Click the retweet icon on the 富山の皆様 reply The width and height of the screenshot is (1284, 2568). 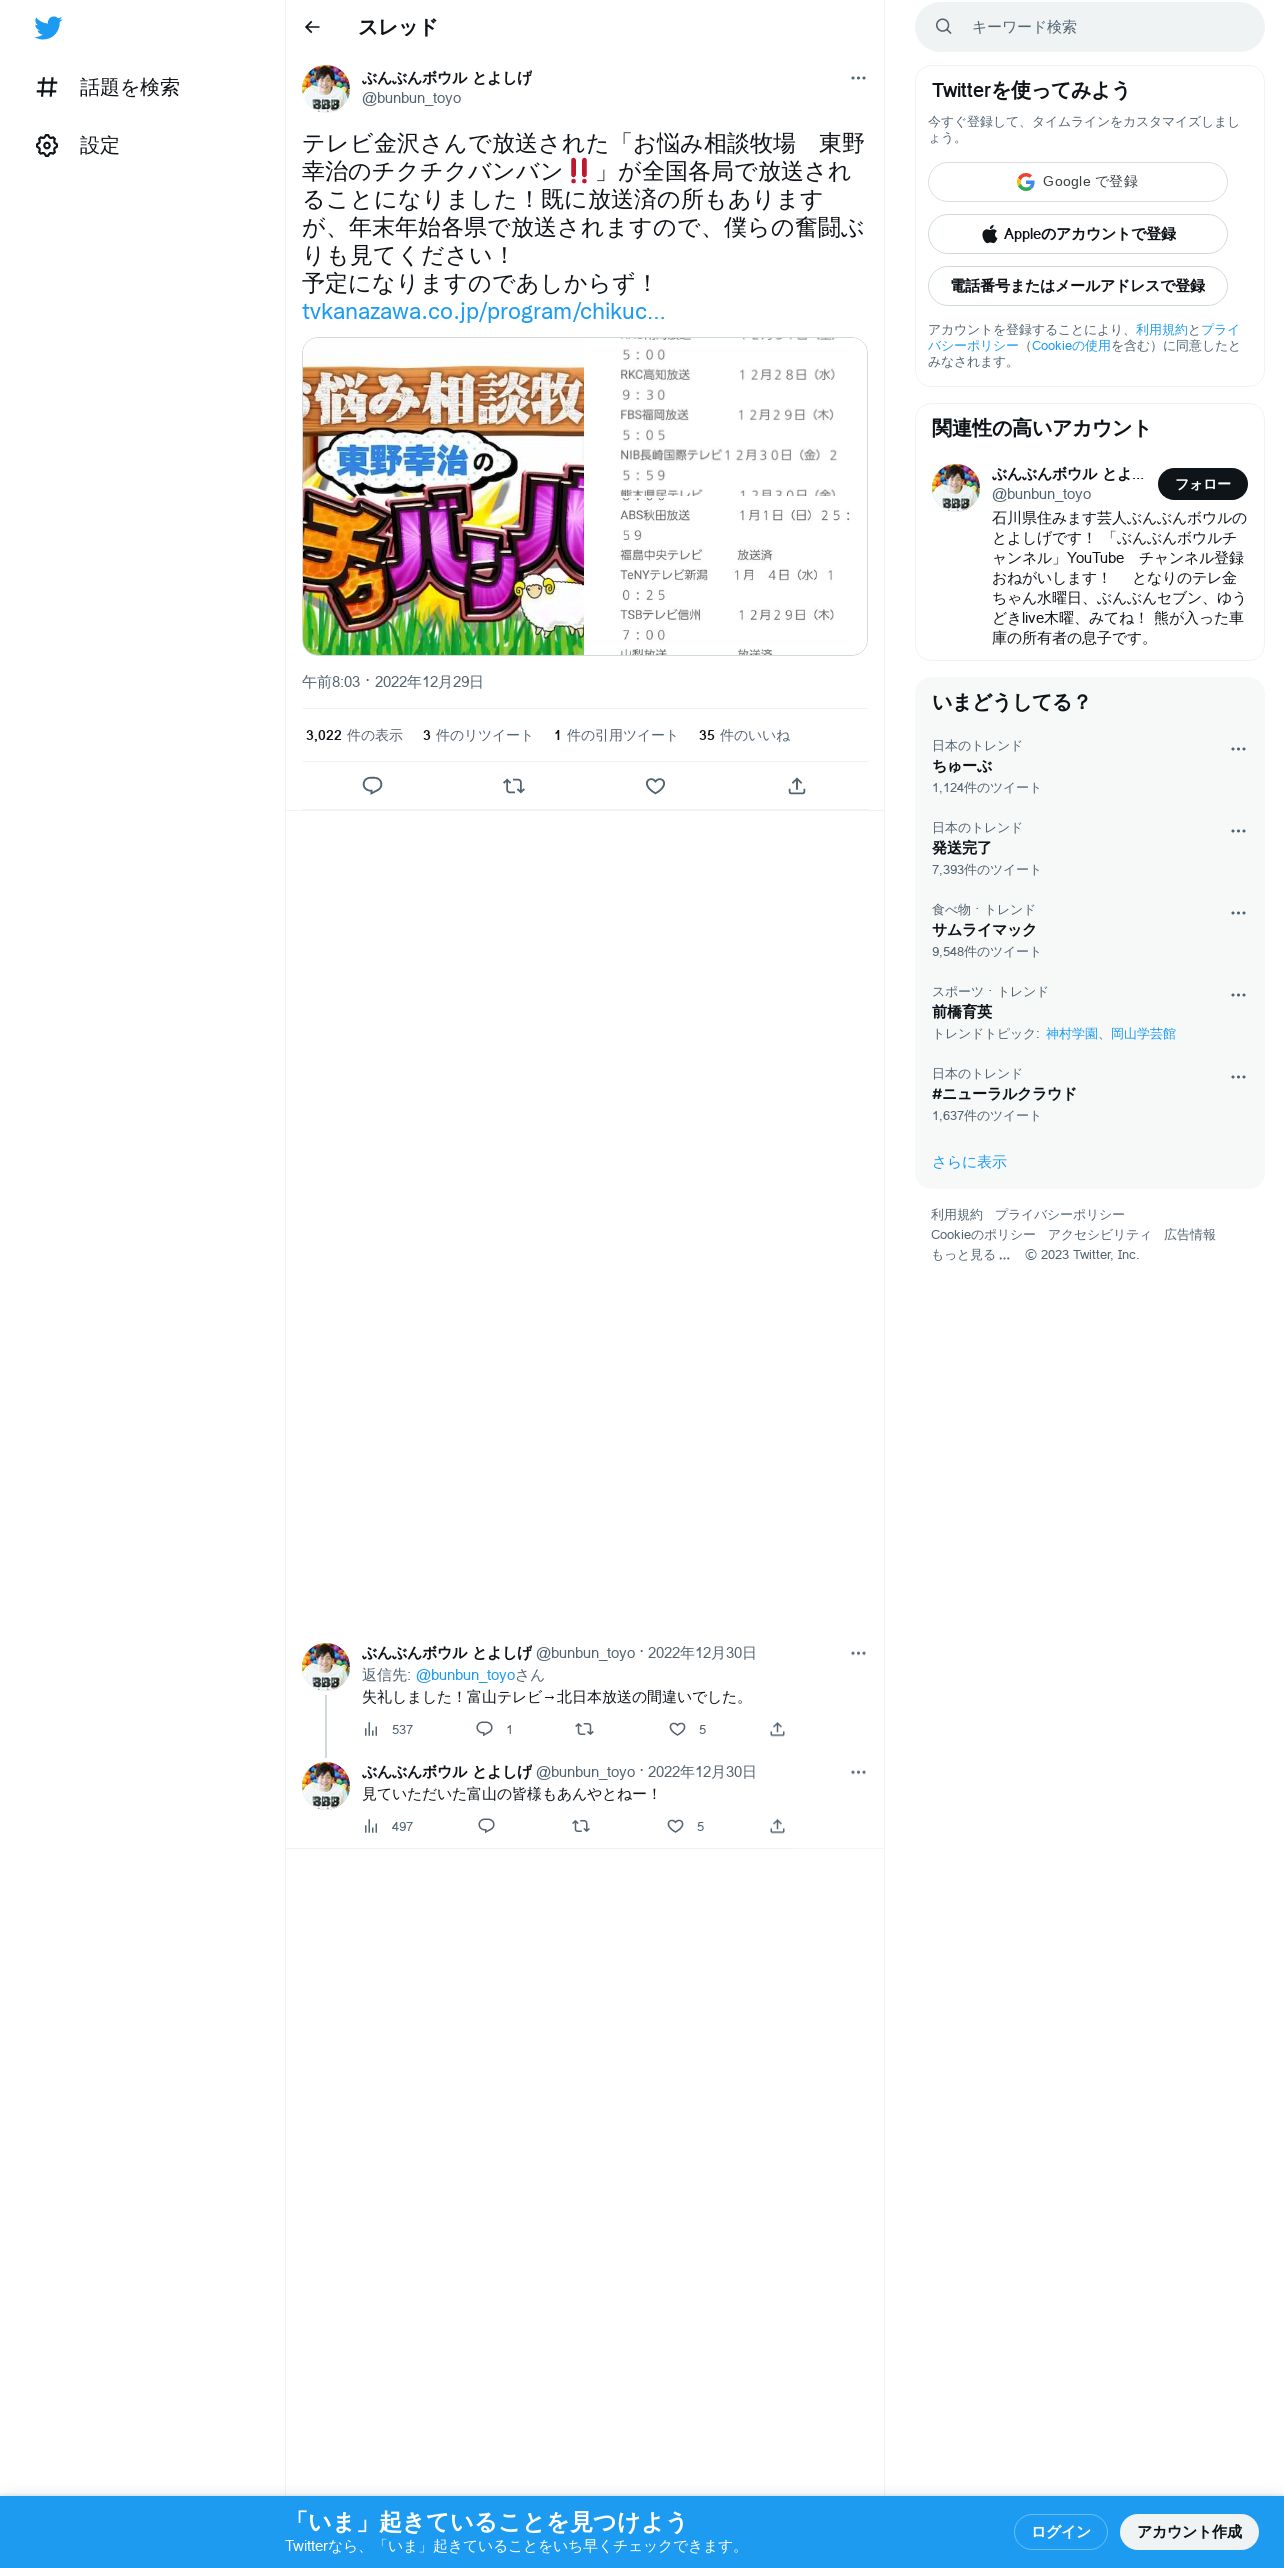(581, 1826)
